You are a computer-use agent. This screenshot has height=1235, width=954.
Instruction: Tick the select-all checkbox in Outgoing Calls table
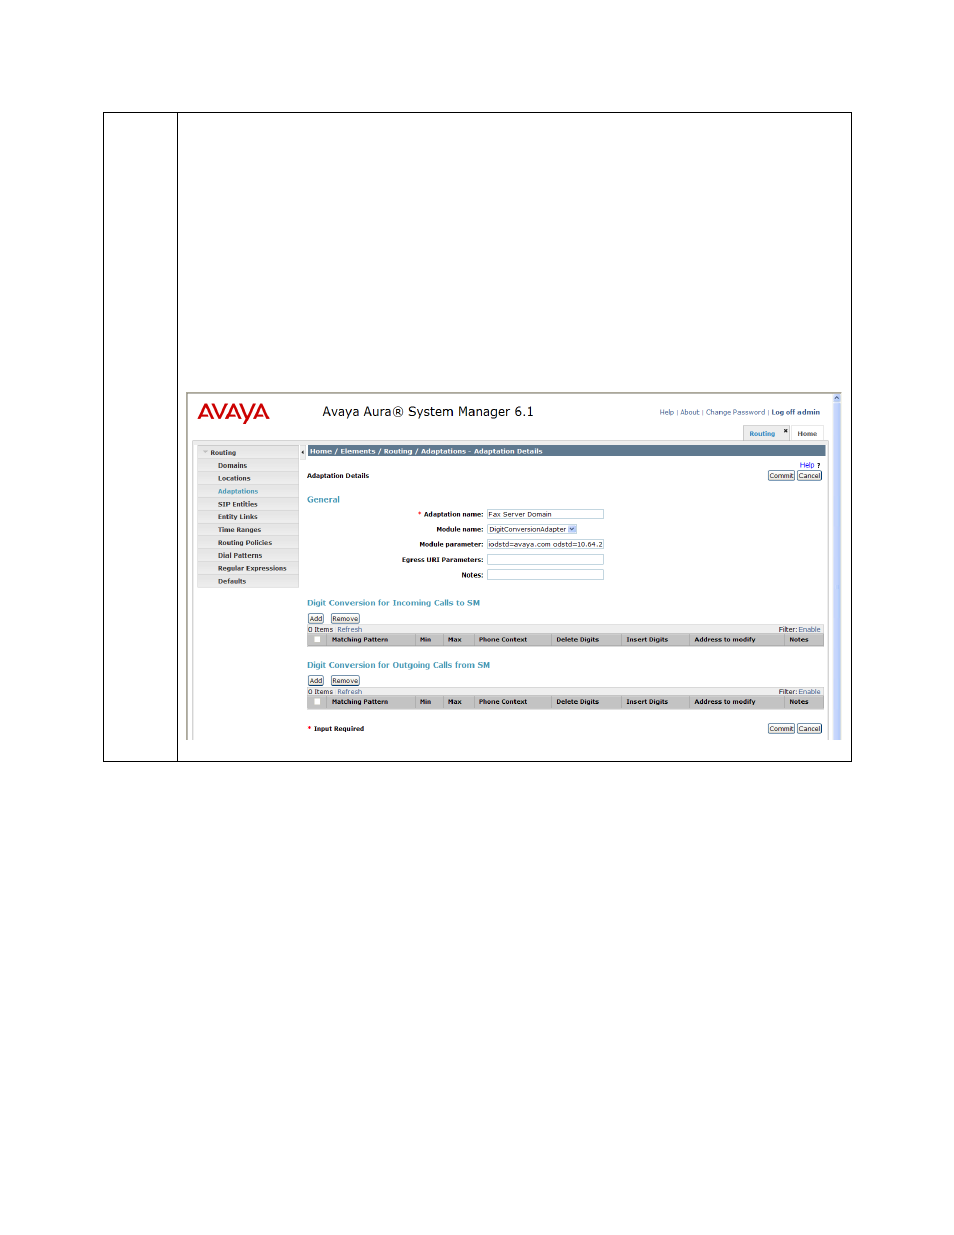click(317, 702)
